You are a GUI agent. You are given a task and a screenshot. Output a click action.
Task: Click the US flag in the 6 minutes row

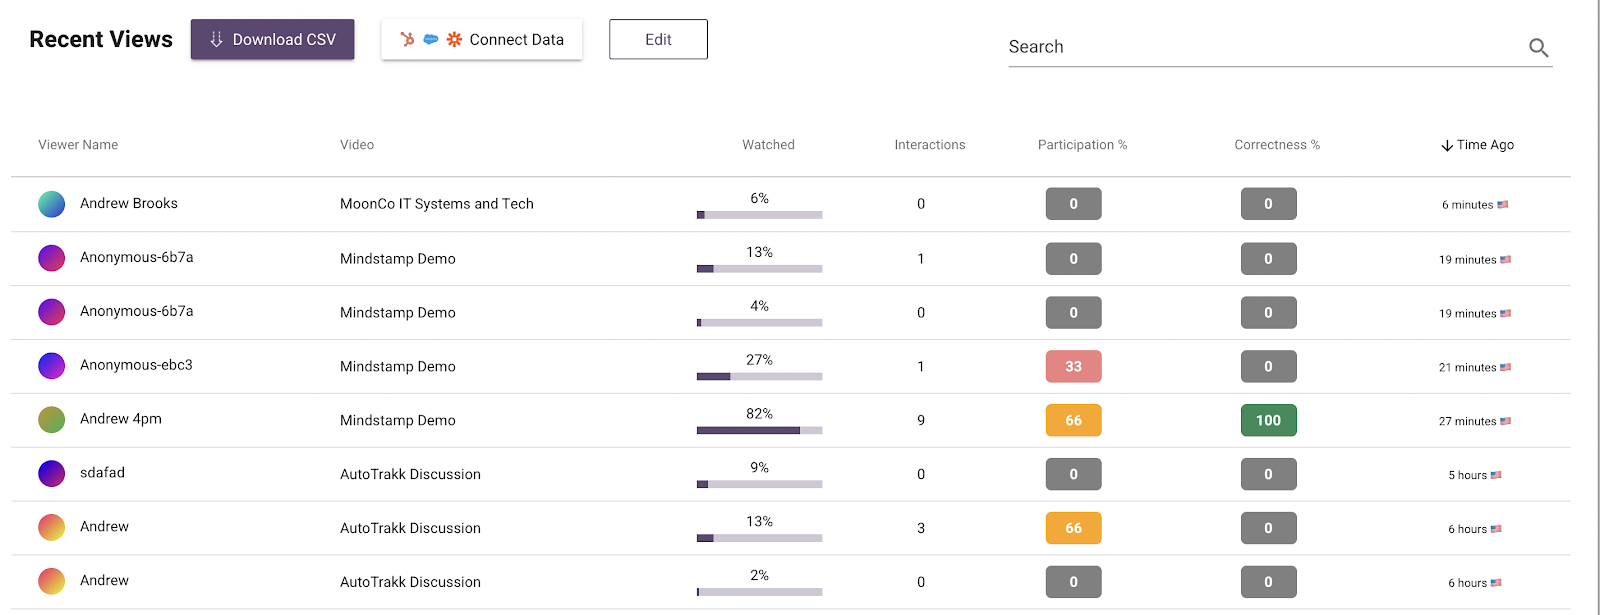(x=1503, y=205)
